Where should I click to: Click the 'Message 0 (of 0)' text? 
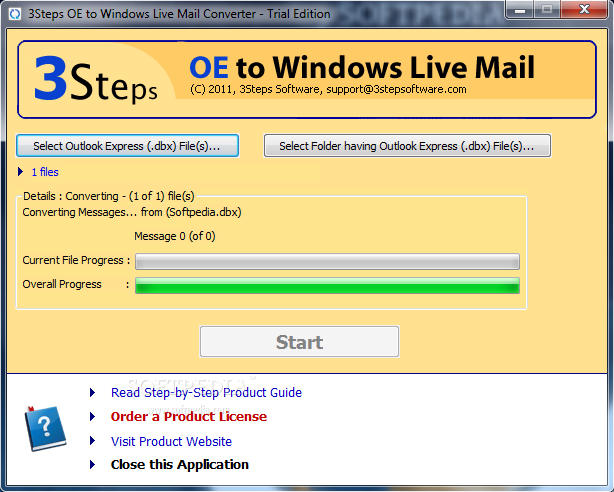[175, 236]
